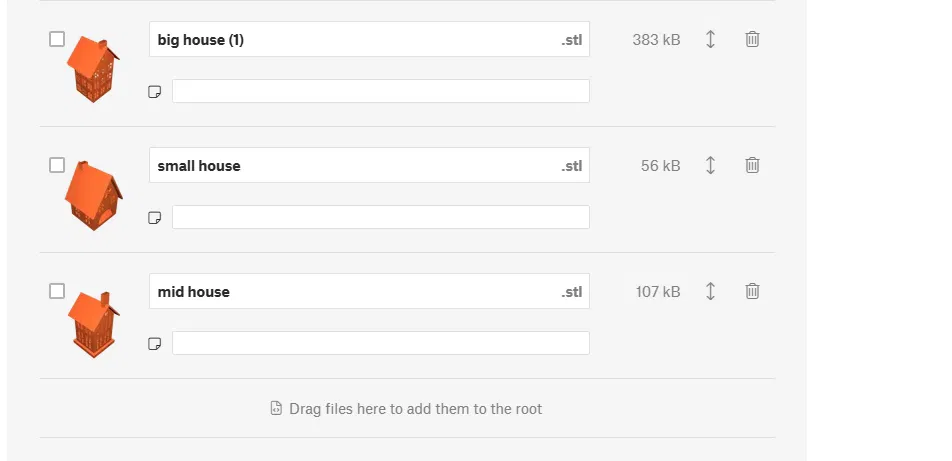Open the small house 3D thumbnail
The width and height of the screenshot is (952, 461).
93,195
